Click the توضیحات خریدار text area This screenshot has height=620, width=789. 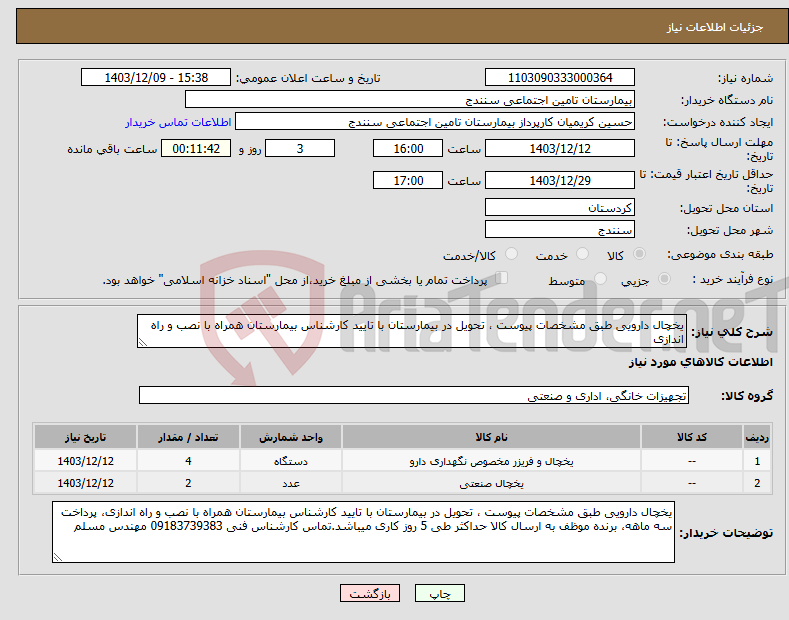363,532
